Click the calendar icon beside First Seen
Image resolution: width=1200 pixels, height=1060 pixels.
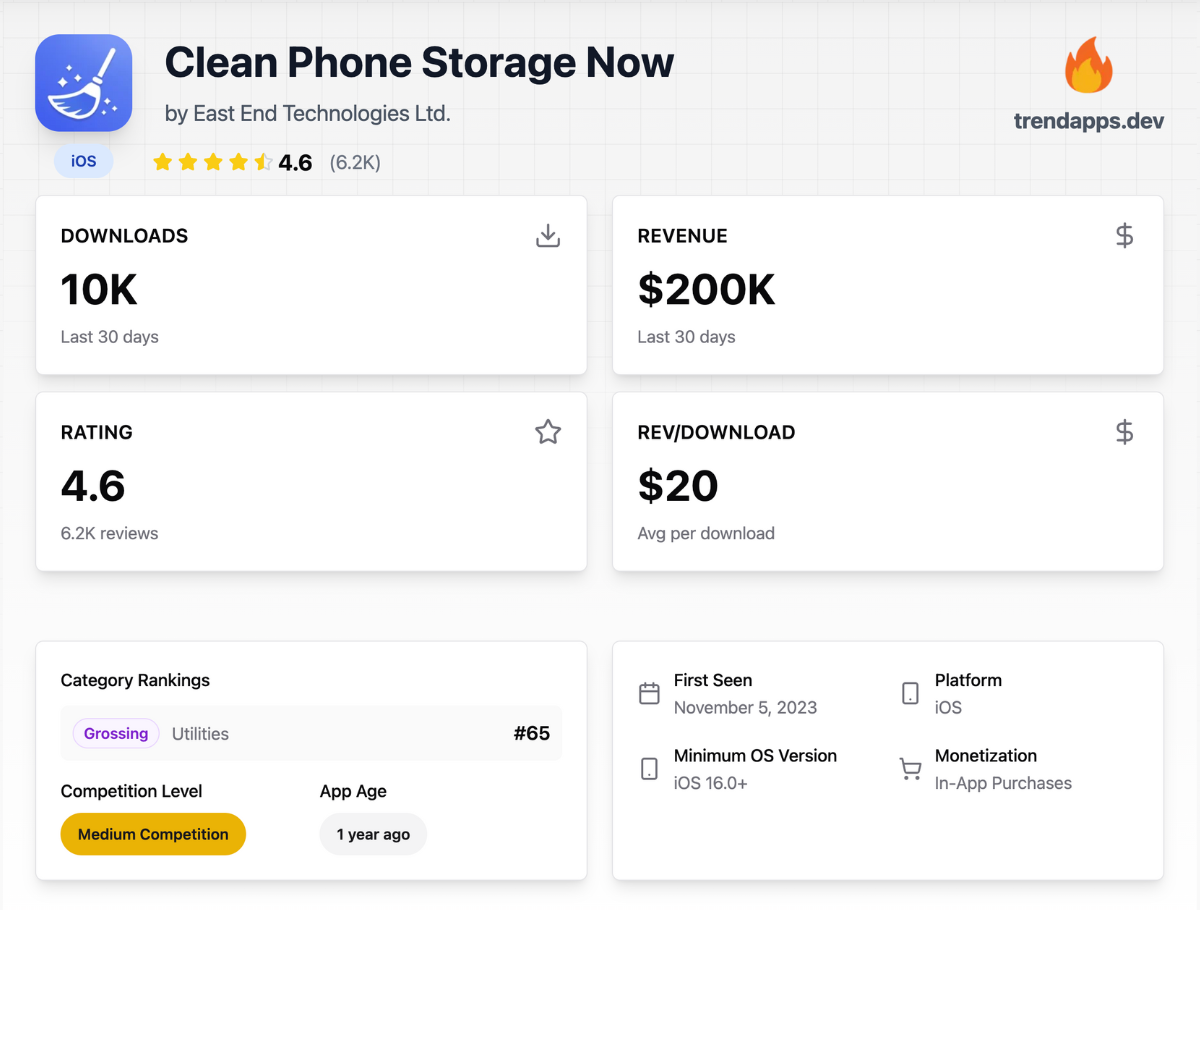coord(650,693)
